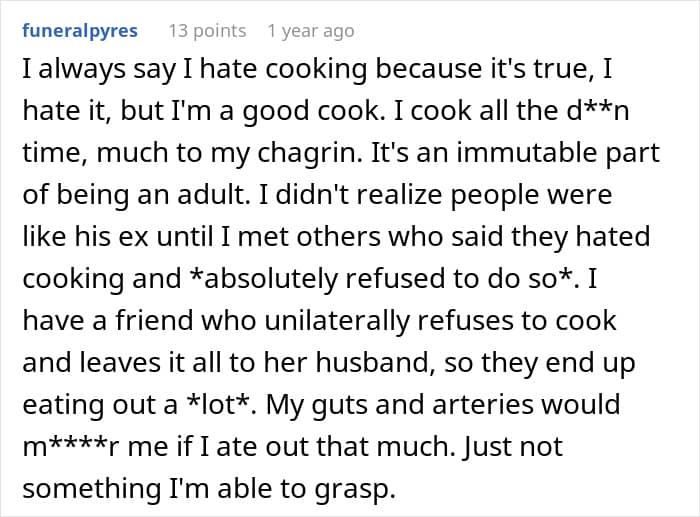700x517 pixels.
Task: Click the '1 year ago' timestamp
Action: tap(311, 31)
